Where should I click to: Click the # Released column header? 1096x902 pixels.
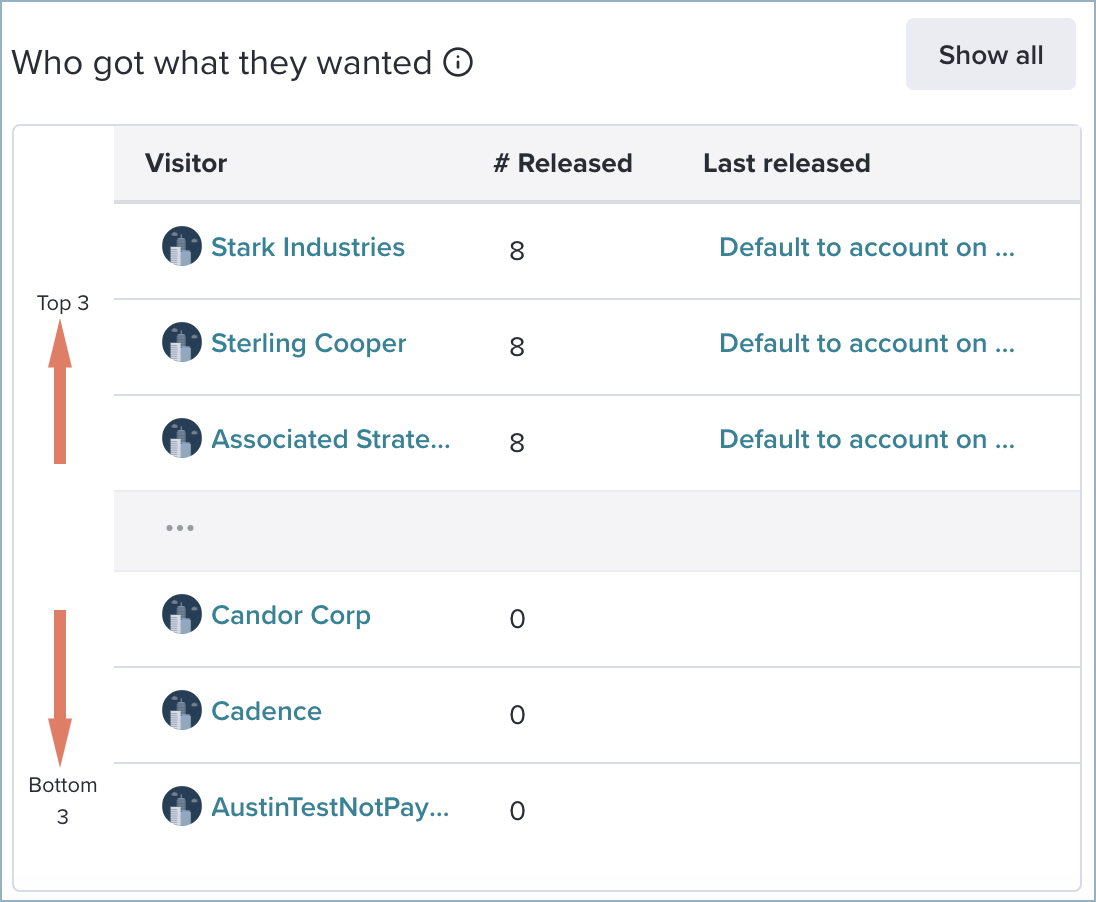pos(563,163)
